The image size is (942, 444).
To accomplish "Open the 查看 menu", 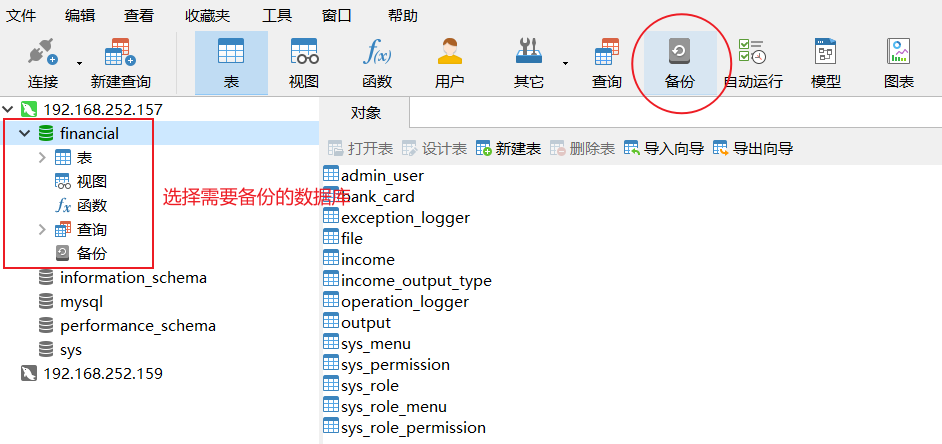I will (x=139, y=16).
